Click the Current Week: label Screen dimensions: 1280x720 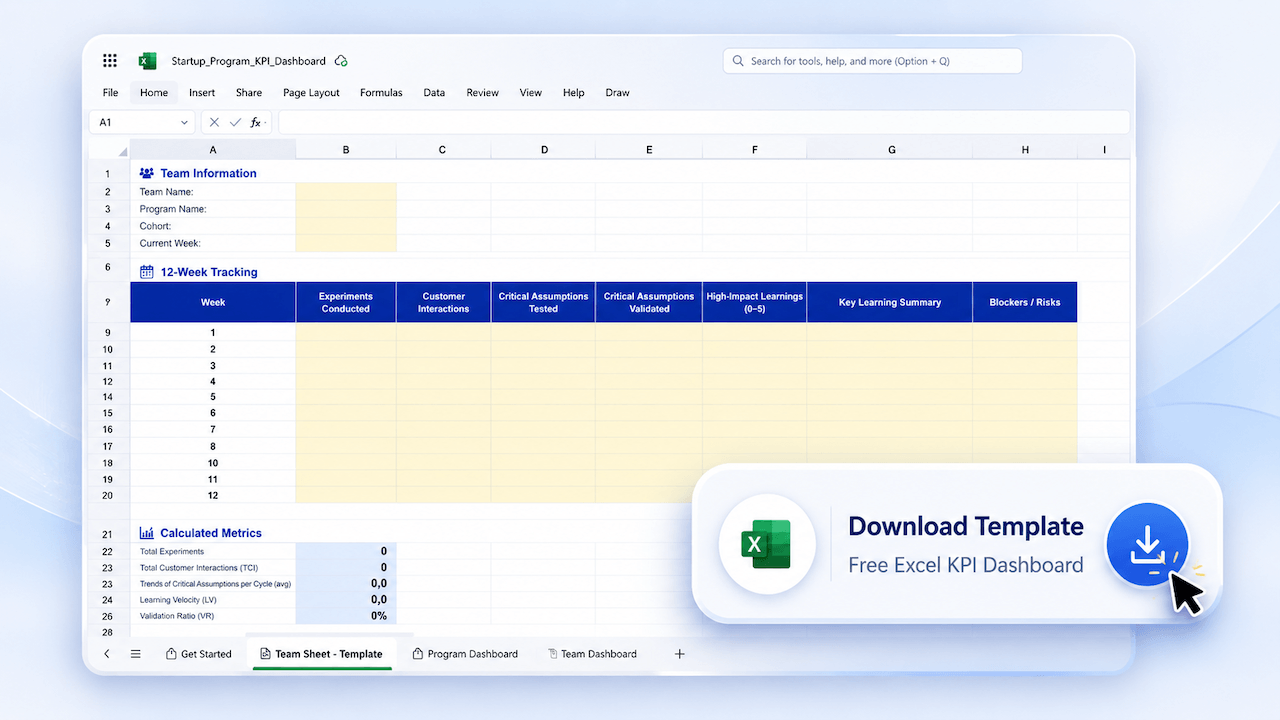[170, 243]
